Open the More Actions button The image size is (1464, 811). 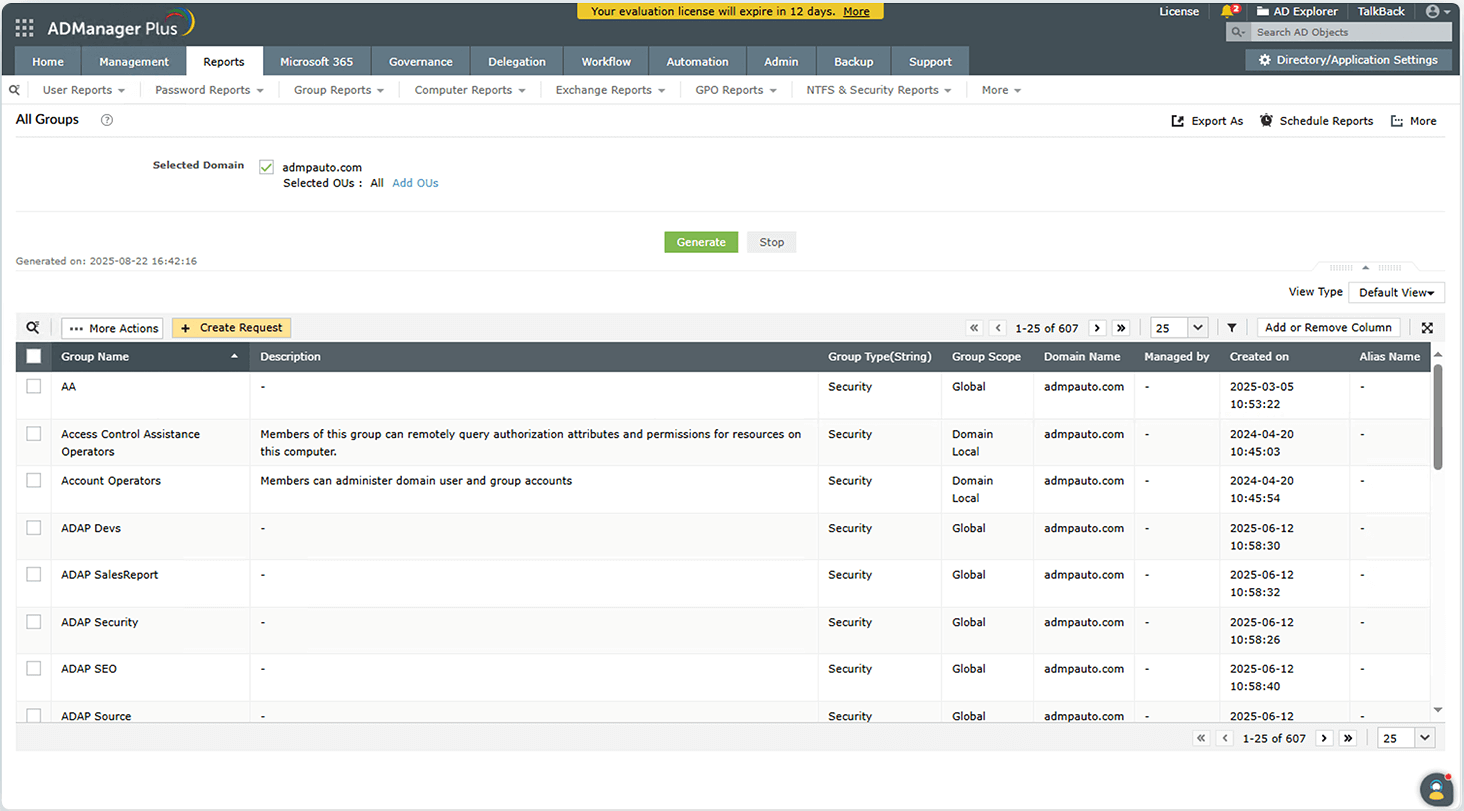pos(112,328)
